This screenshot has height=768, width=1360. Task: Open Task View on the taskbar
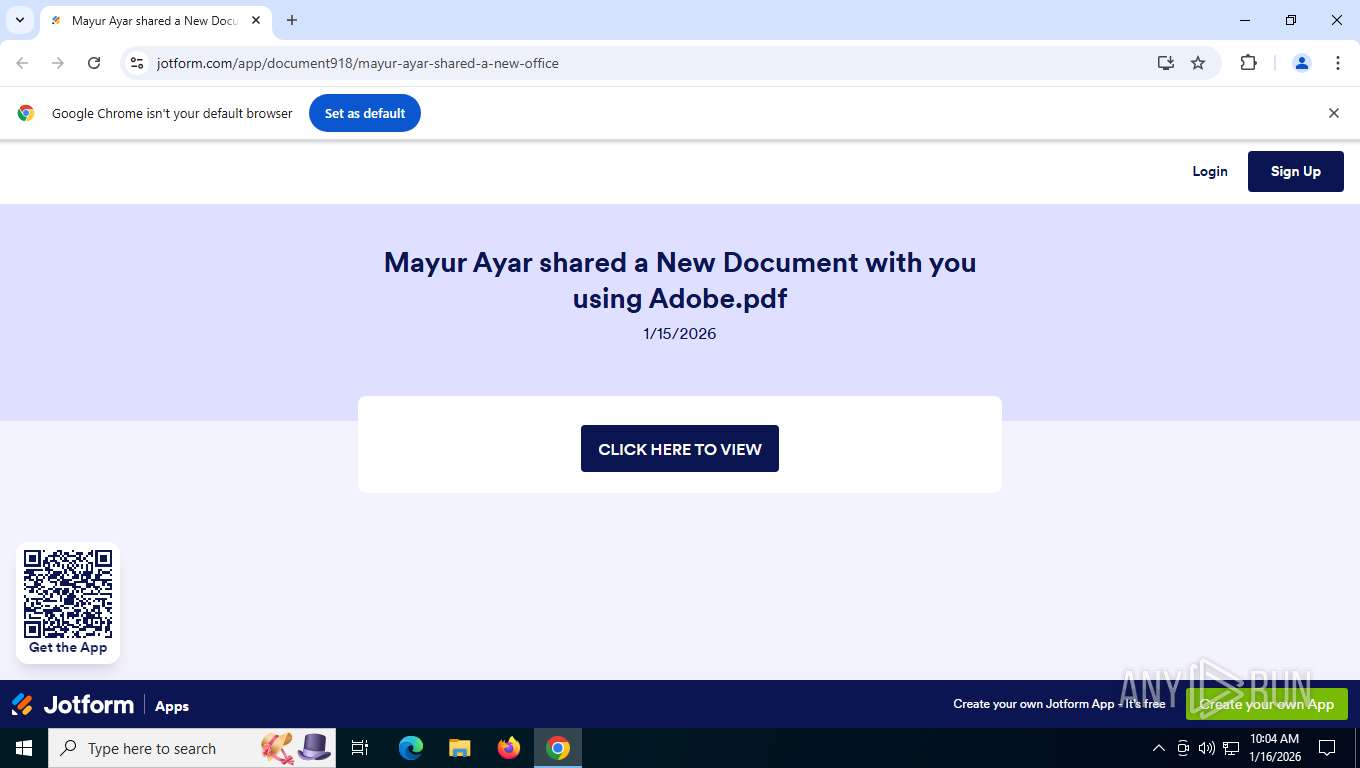[360, 748]
